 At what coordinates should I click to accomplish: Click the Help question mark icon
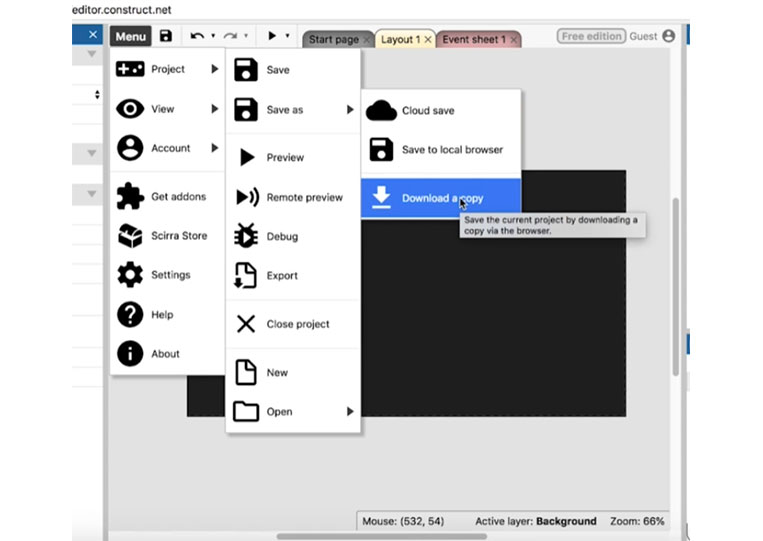coord(130,314)
